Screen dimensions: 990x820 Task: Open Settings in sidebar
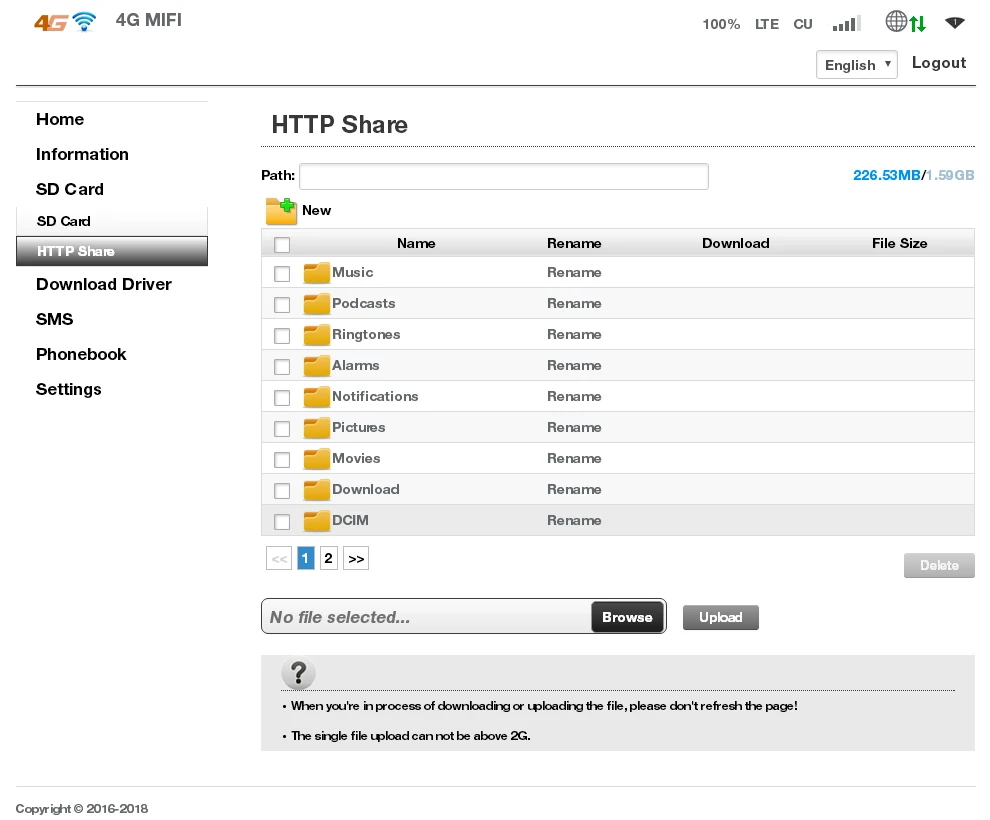[x=68, y=389]
